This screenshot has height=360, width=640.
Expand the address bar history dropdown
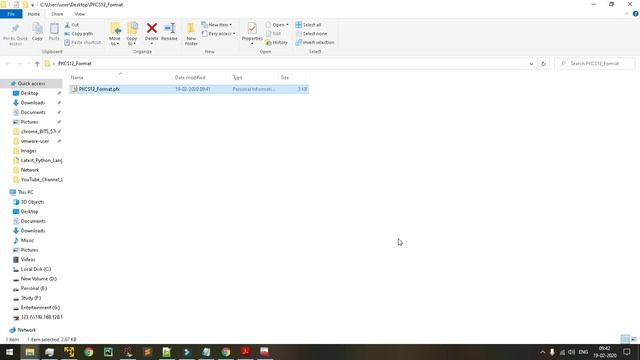click(531, 64)
